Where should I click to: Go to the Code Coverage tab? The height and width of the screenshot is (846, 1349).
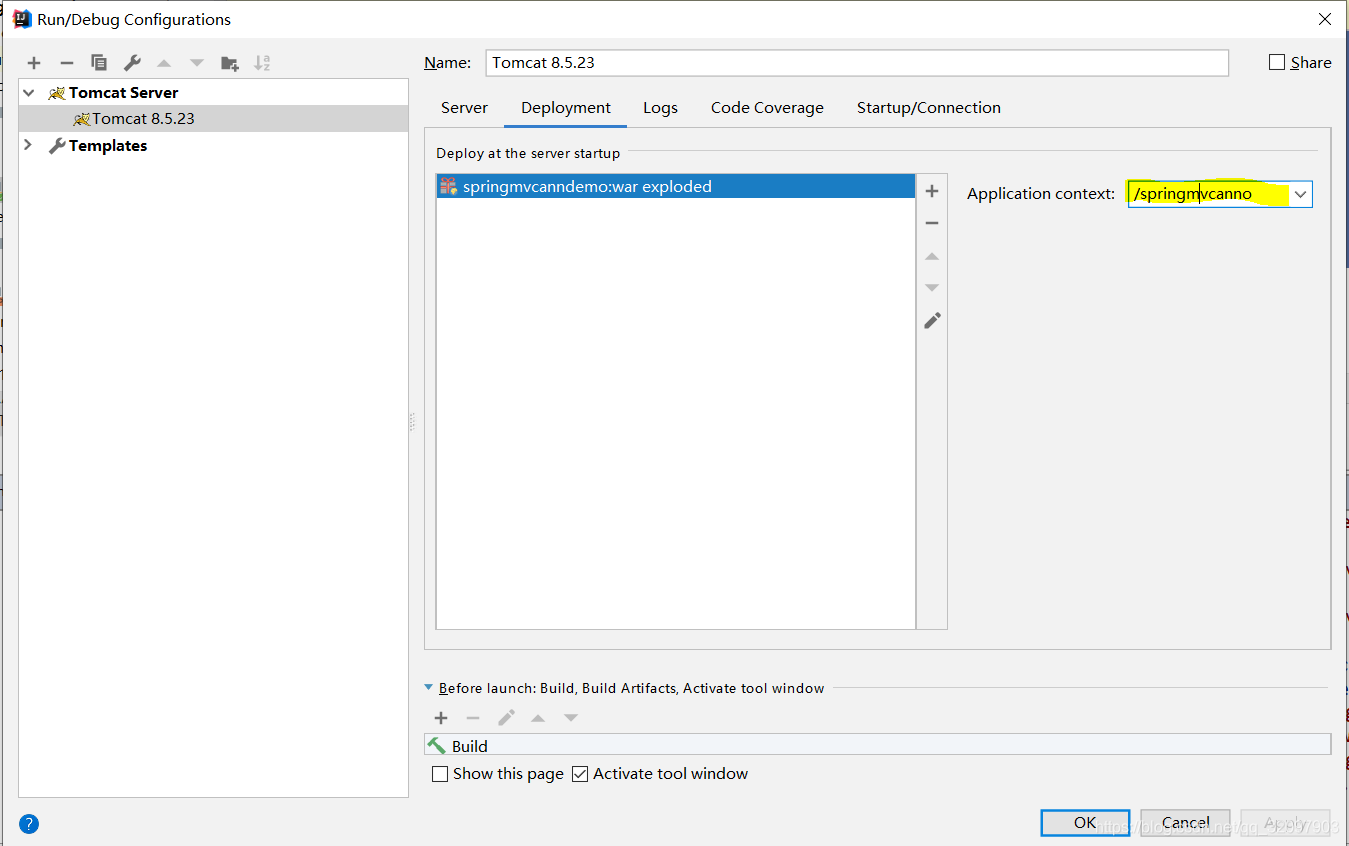pyautogui.click(x=767, y=108)
